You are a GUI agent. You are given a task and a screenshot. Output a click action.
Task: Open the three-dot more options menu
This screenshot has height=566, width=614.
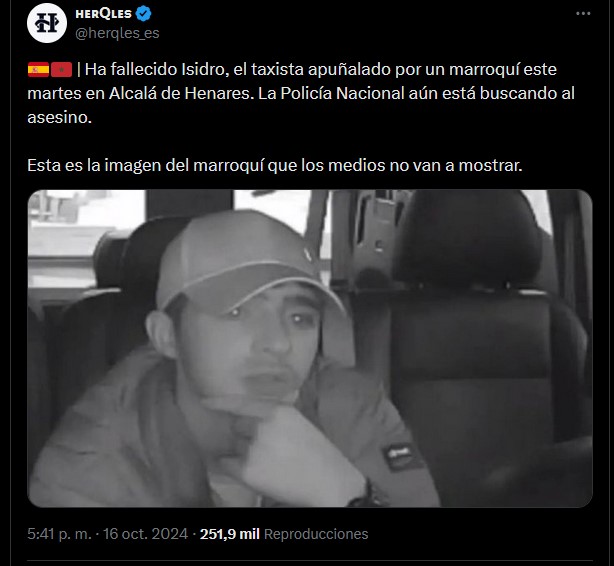click(x=583, y=14)
